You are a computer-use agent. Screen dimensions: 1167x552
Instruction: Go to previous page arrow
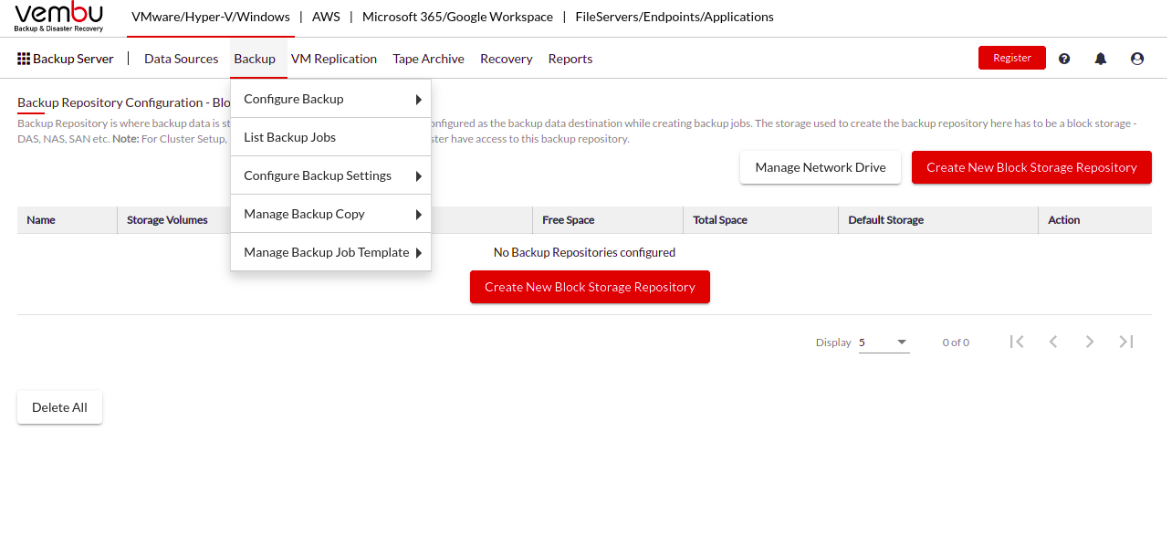tap(1053, 341)
